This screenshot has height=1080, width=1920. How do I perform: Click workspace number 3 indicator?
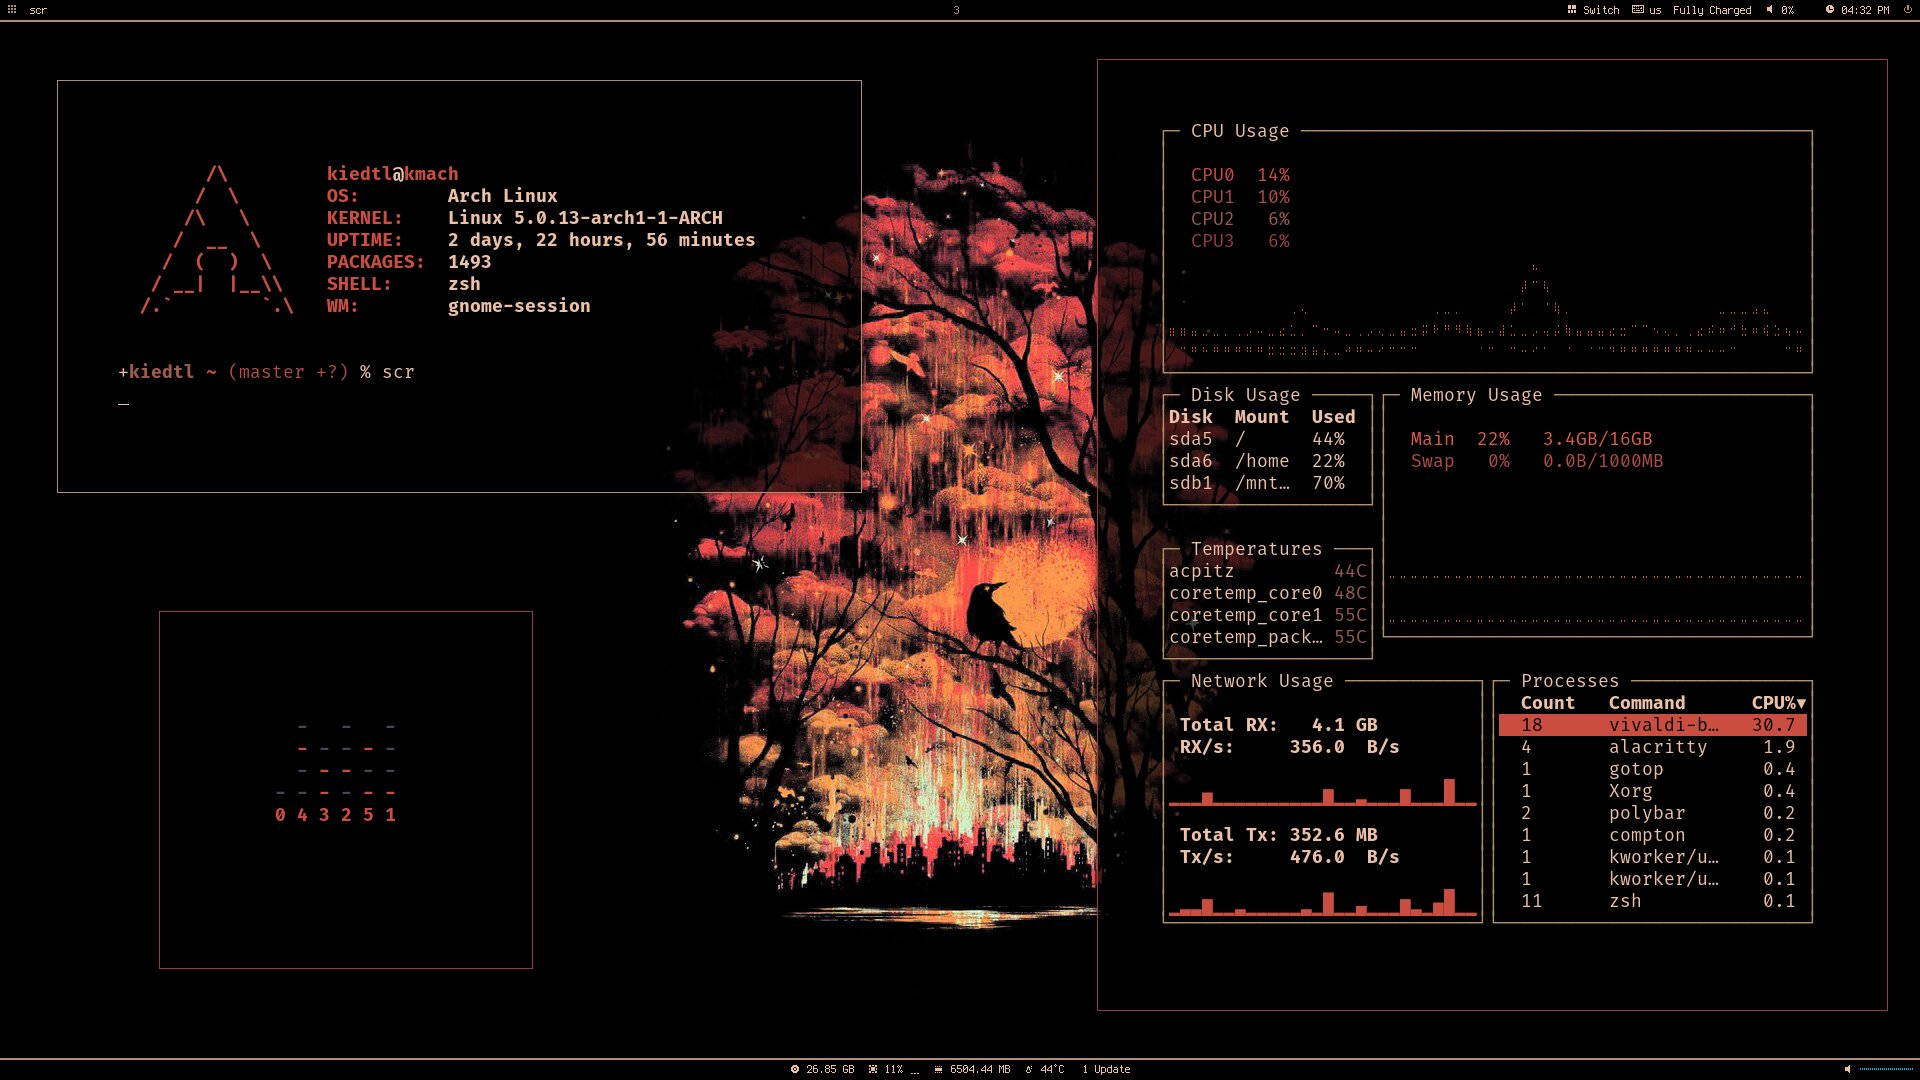(x=956, y=10)
